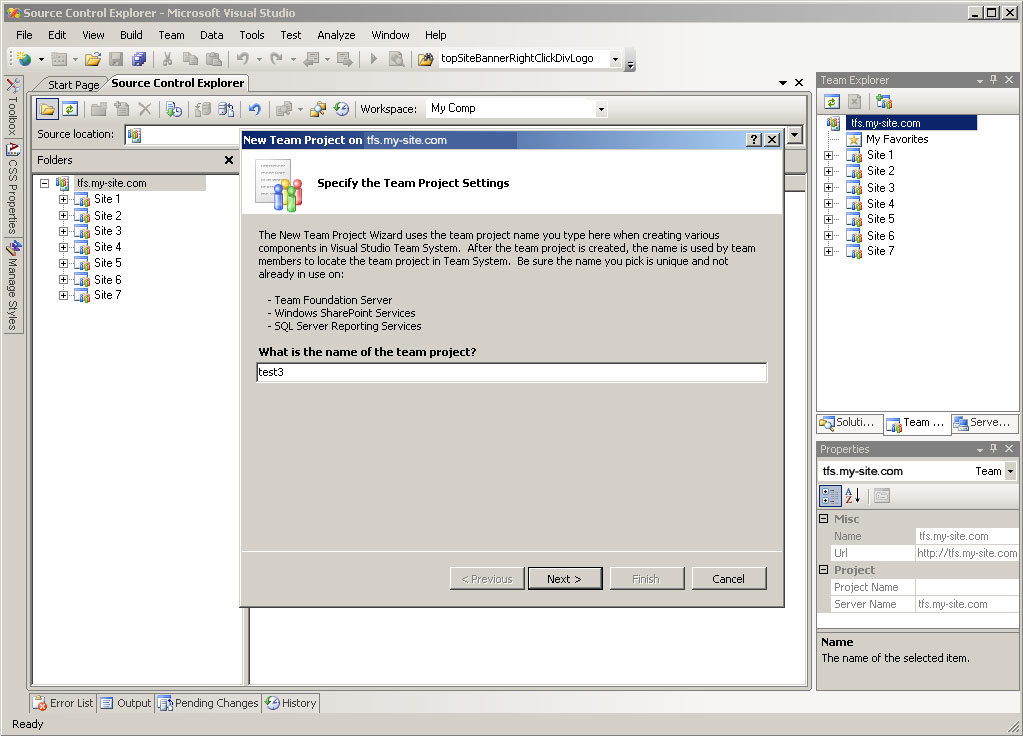Open the Toolbox side tab

[x=12, y=108]
